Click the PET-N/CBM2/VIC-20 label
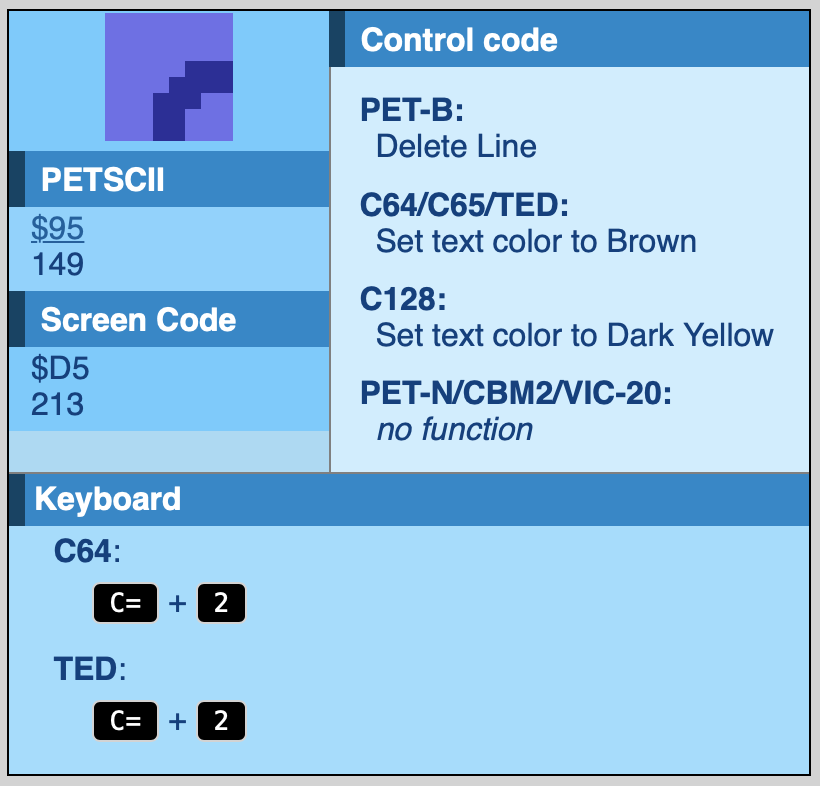820x786 pixels. (x=516, y=394)
